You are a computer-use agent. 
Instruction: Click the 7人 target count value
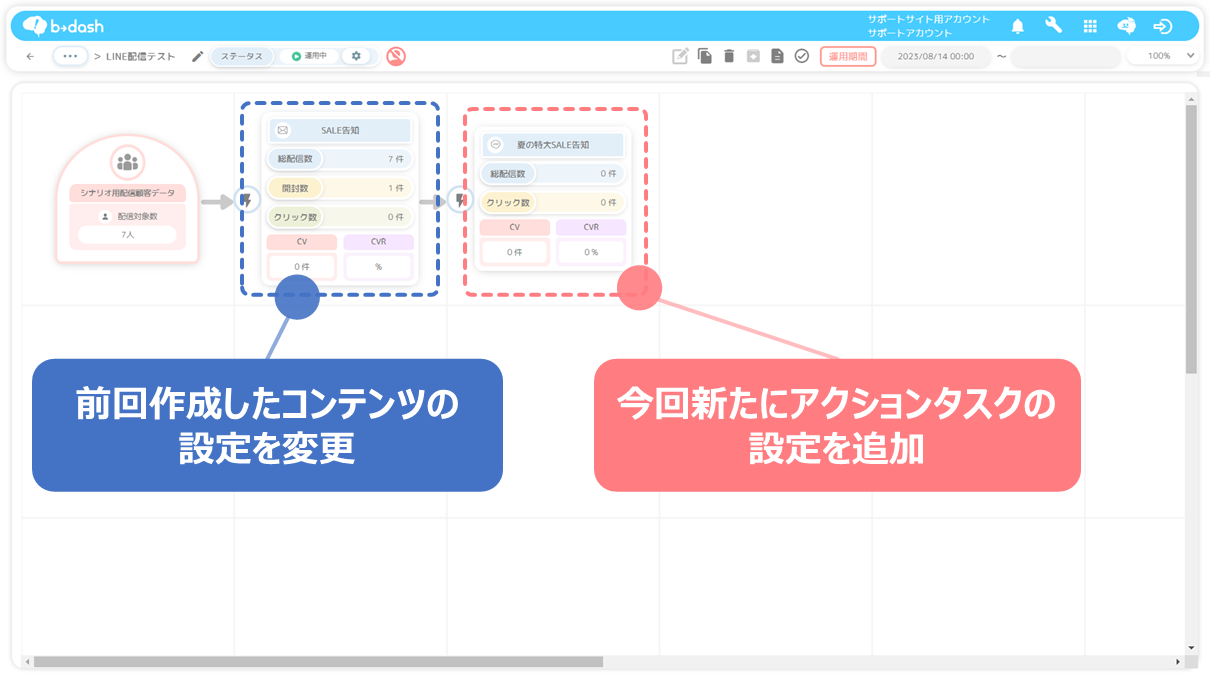(127, 235)
